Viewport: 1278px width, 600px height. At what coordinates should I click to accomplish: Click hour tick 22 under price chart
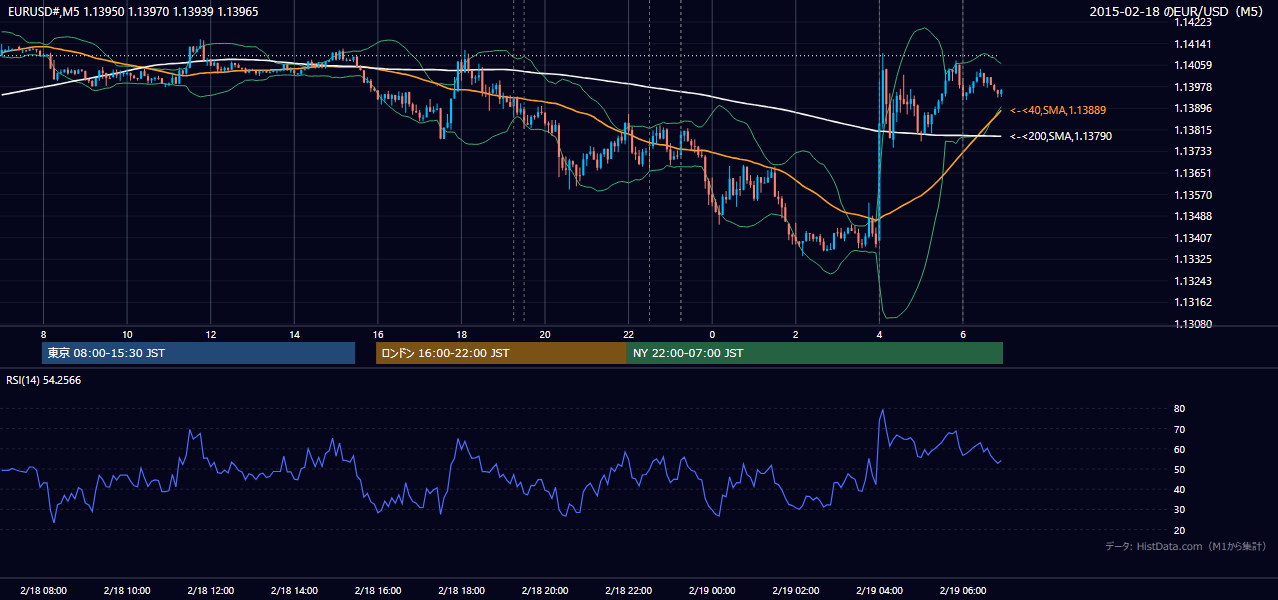pyautogui.click(x=629, y=334)
